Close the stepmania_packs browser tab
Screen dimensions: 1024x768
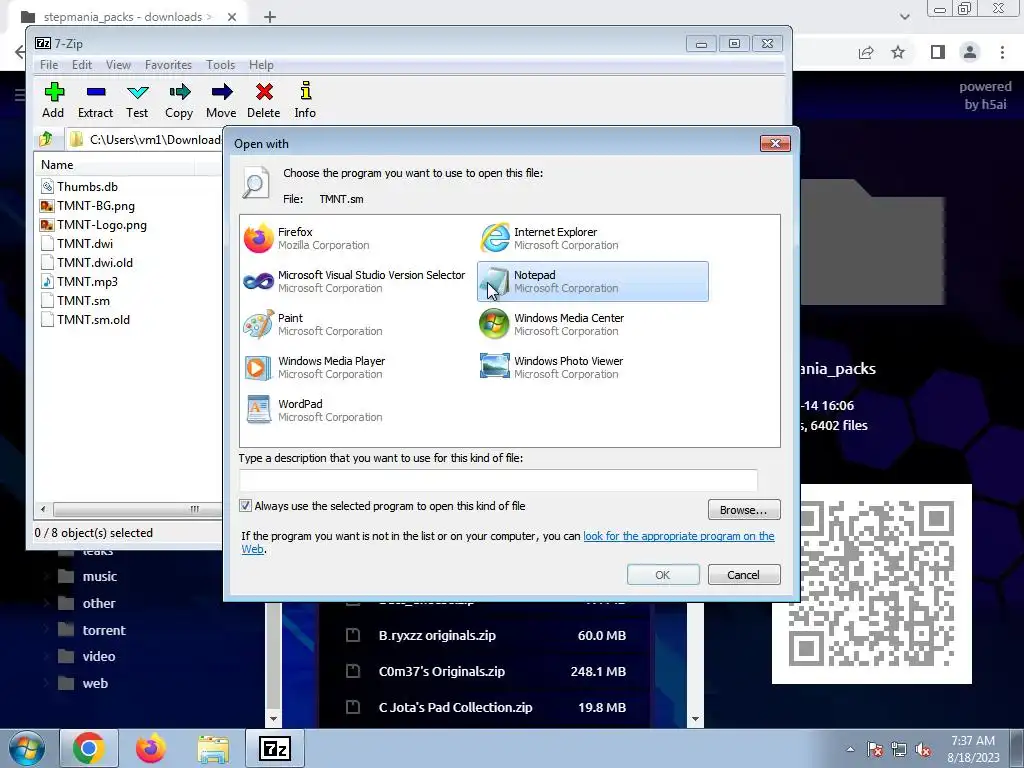click(232, 17)
